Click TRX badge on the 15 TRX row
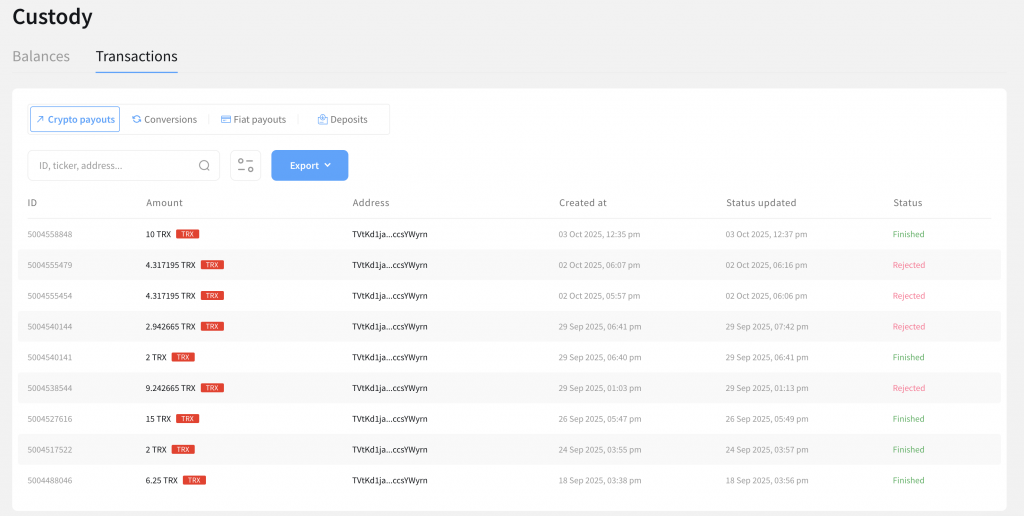 point(187,419)
